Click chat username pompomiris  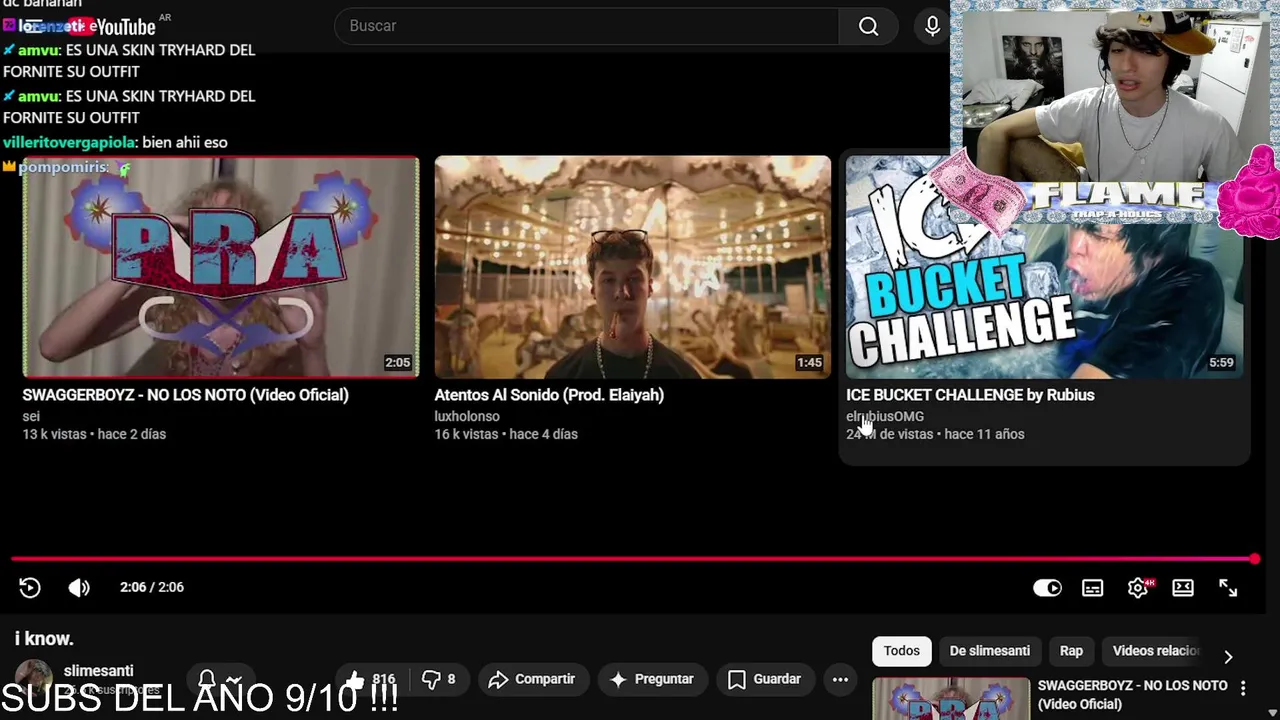coord(62,167)
